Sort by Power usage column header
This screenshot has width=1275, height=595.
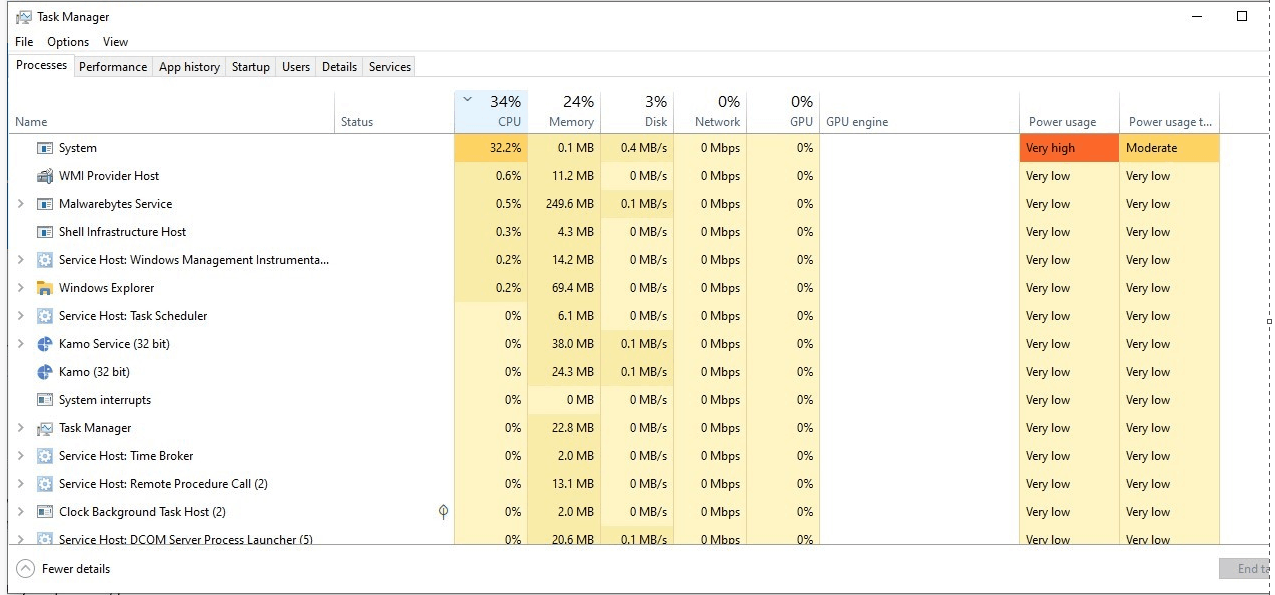click(1069, 112)
